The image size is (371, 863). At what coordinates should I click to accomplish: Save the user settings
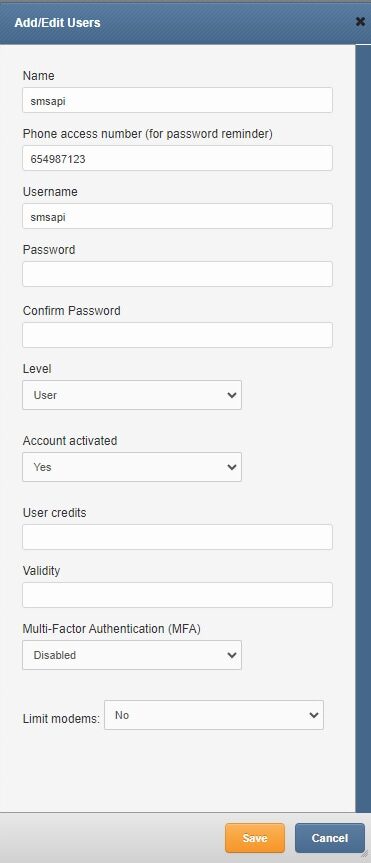[x=255, y=838]
